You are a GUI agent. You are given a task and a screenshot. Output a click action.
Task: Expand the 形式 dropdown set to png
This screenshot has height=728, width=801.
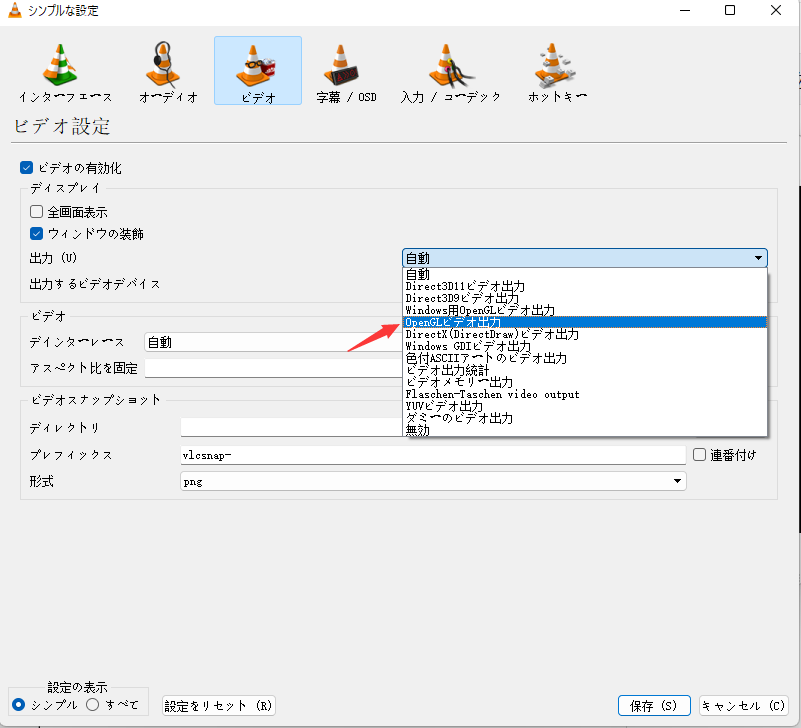(432, 482)
